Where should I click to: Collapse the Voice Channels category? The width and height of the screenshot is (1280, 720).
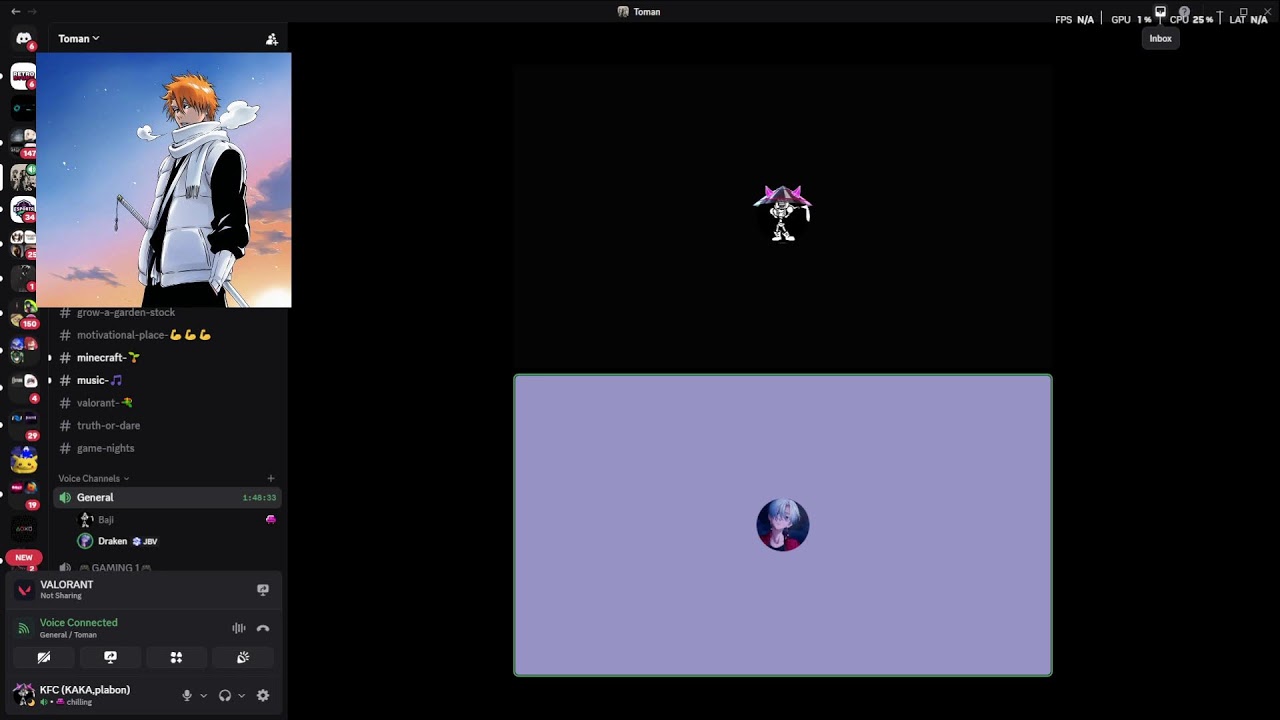click(93, 478)
